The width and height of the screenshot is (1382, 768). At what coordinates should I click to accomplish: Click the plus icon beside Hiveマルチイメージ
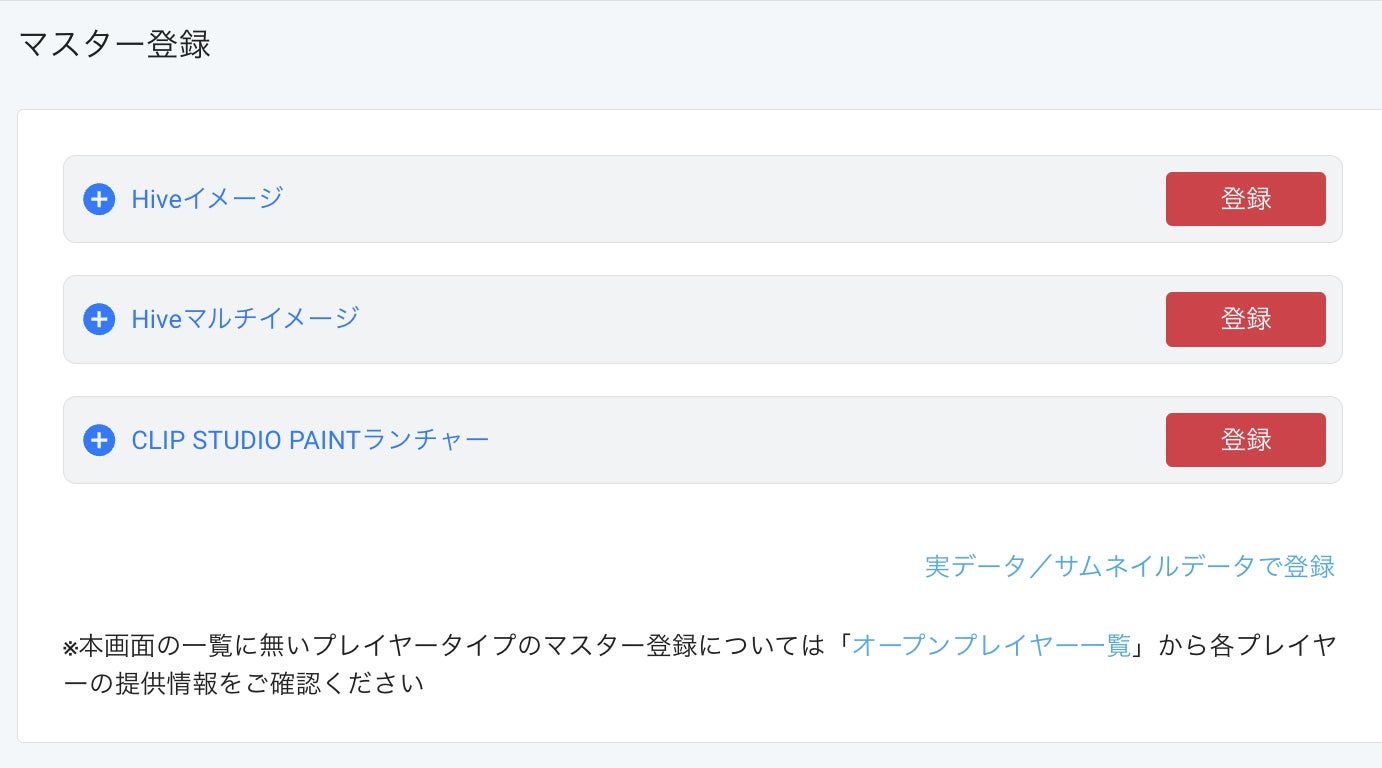click(99, 319)
